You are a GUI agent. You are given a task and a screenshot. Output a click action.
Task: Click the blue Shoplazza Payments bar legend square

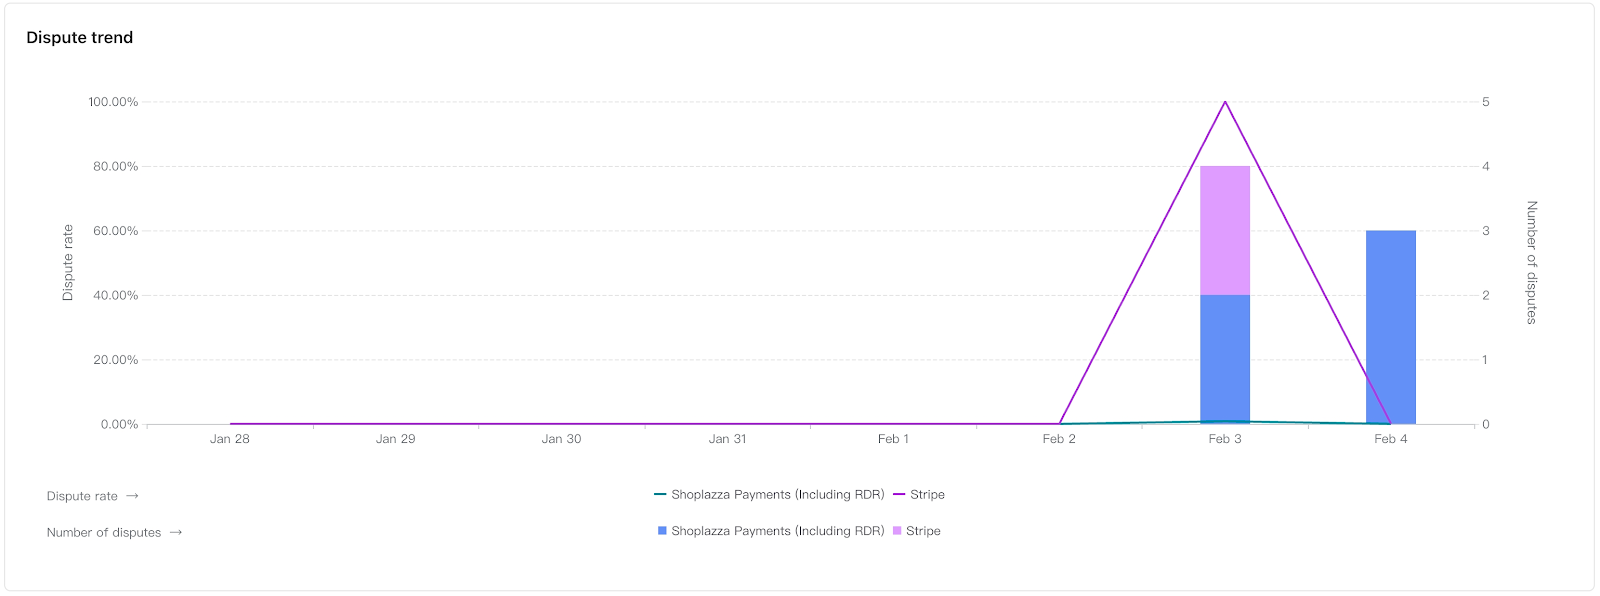tap(662, 531)
